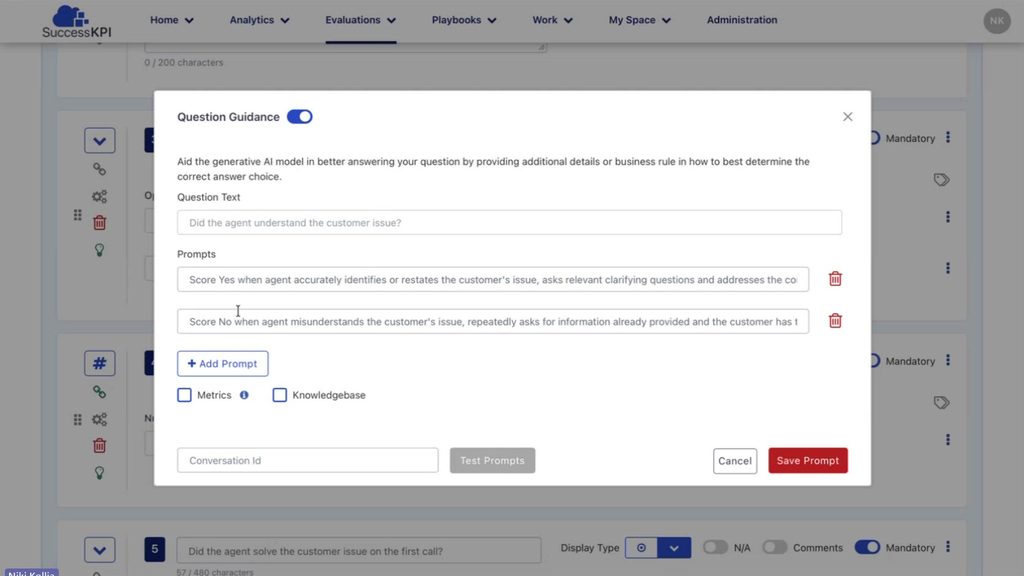Viewport: 1024px width, 576px height.
Task: Click the Conversation Id field
Action: pyautogui.click(x=308, y=460)
